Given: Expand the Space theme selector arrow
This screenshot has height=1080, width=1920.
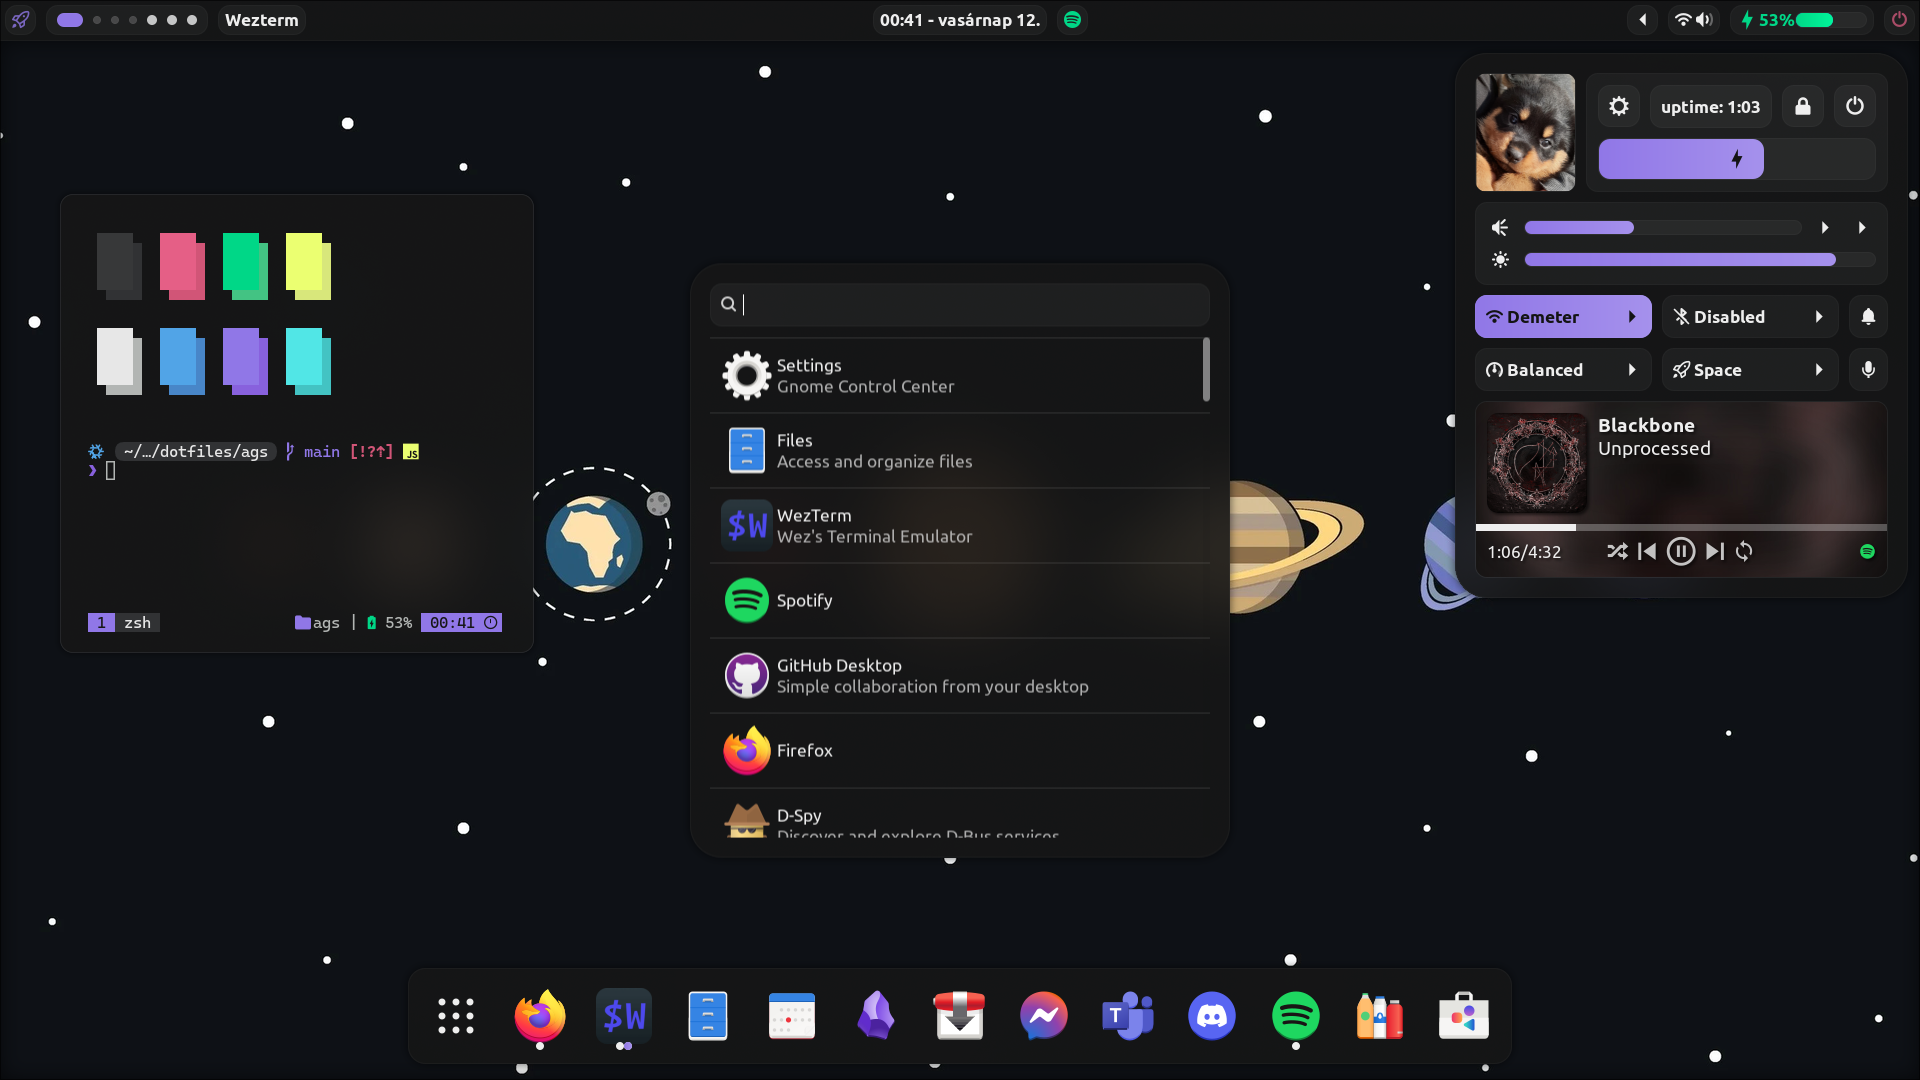Looking at the screenshot, I should click(x=1819, y=369).
